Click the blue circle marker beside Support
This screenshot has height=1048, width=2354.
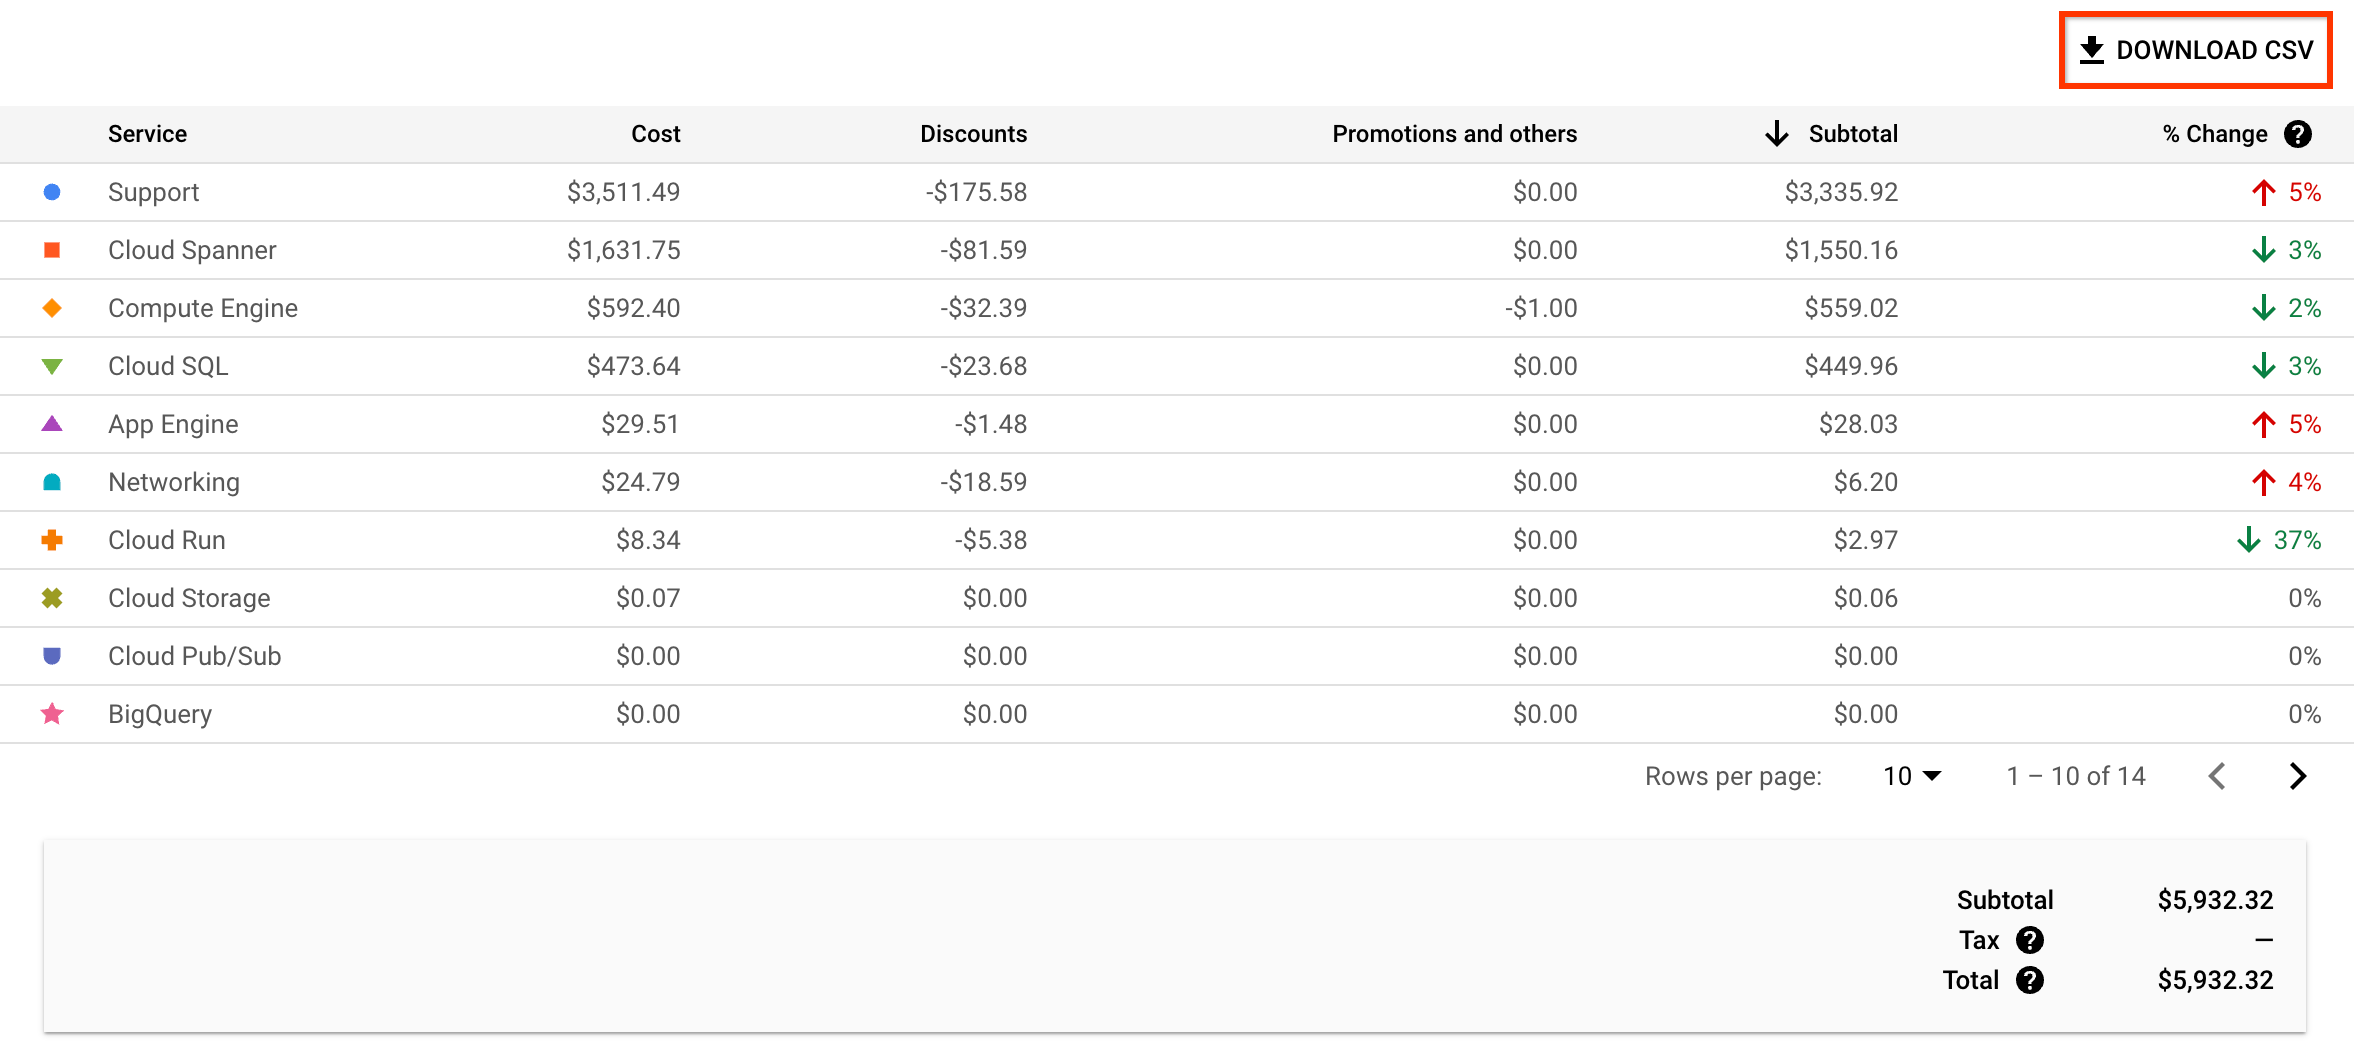52,192
